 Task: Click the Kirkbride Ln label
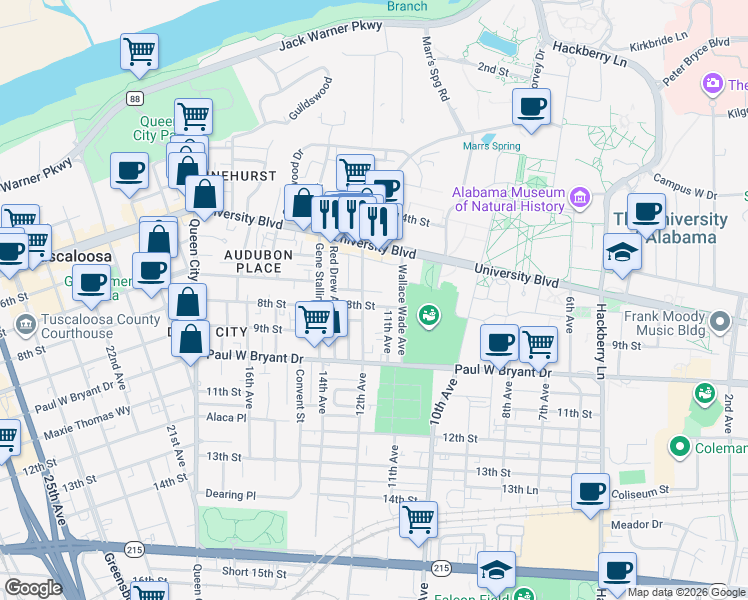pyautogui.click(x=659, y=41)
